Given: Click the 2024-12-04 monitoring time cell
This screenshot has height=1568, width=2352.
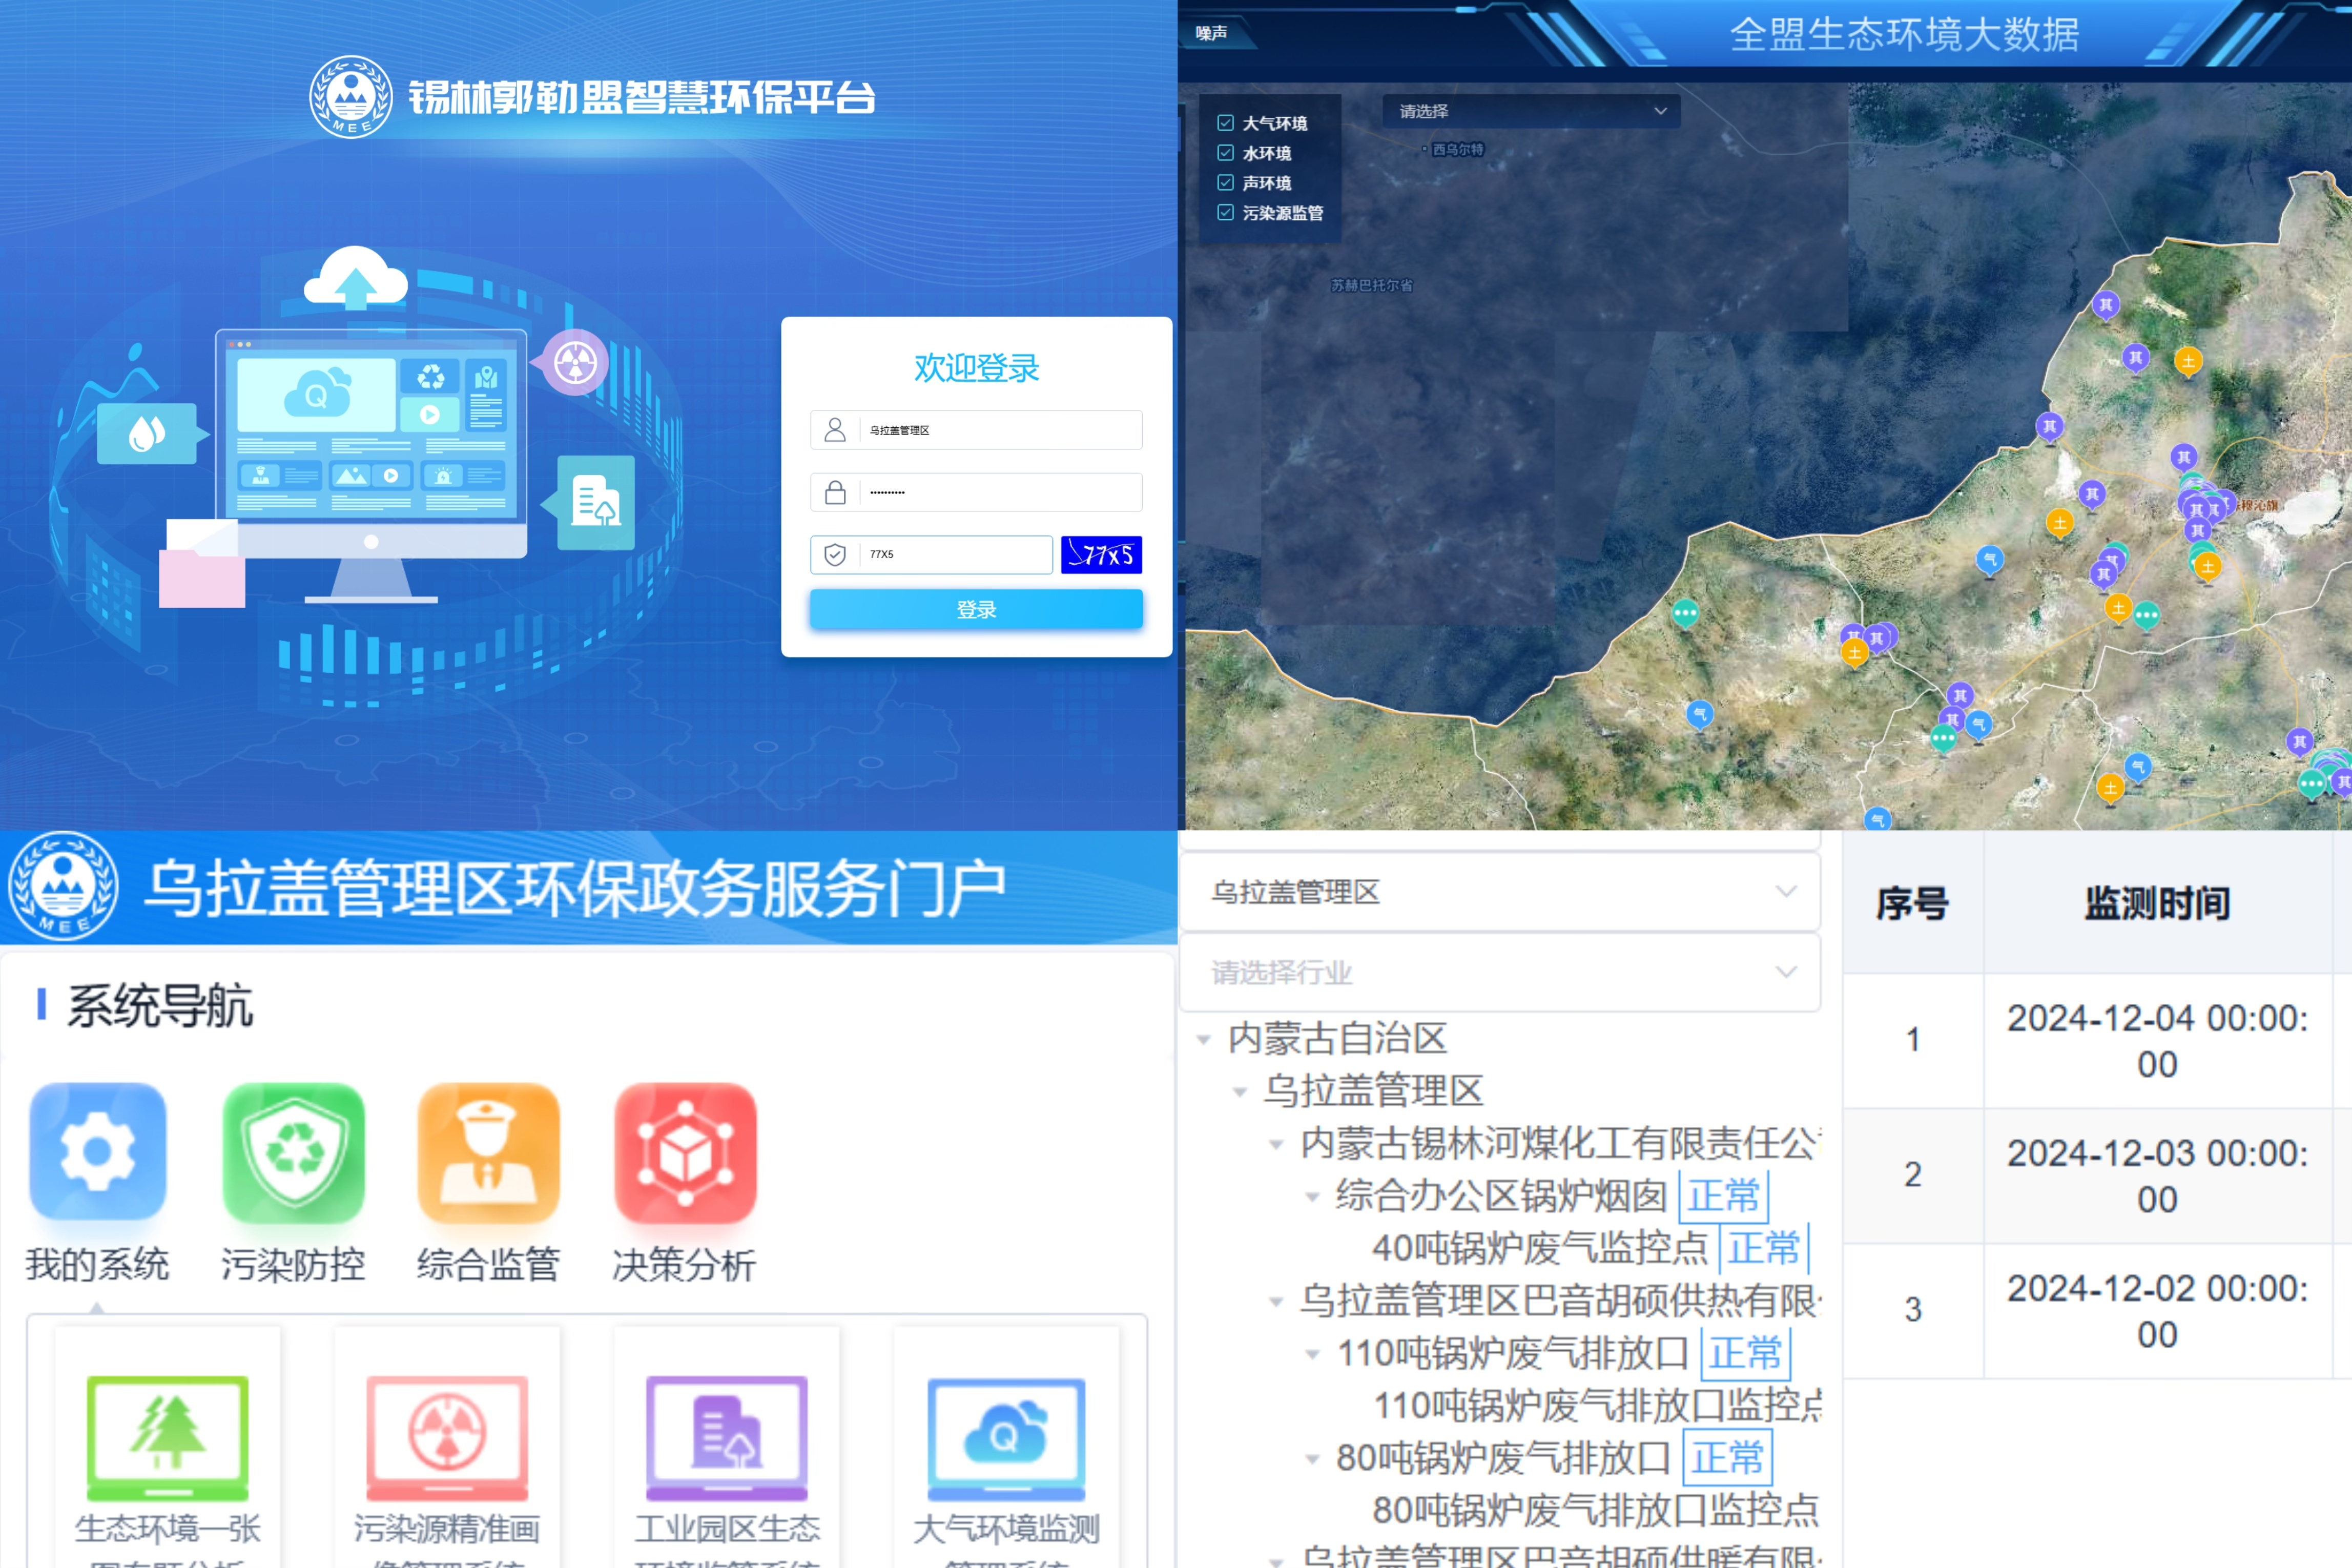Looking at the screenshot, I should click(2157, 1041).
